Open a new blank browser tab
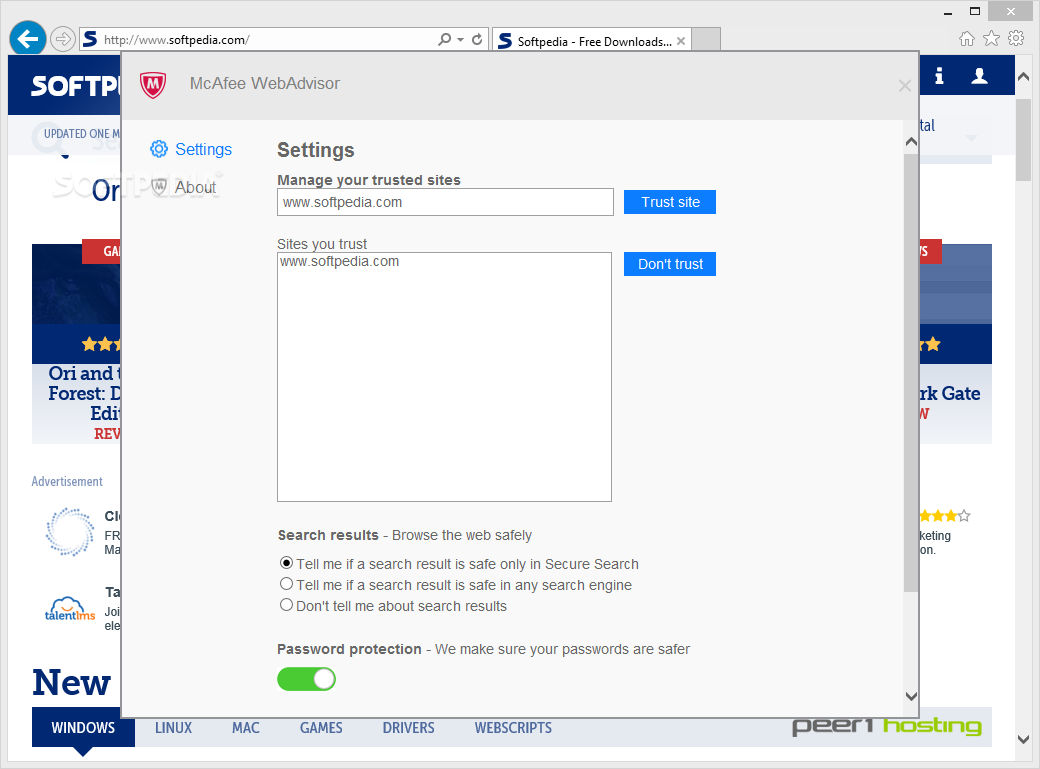1040x769 pixels. tap(706, 40)
